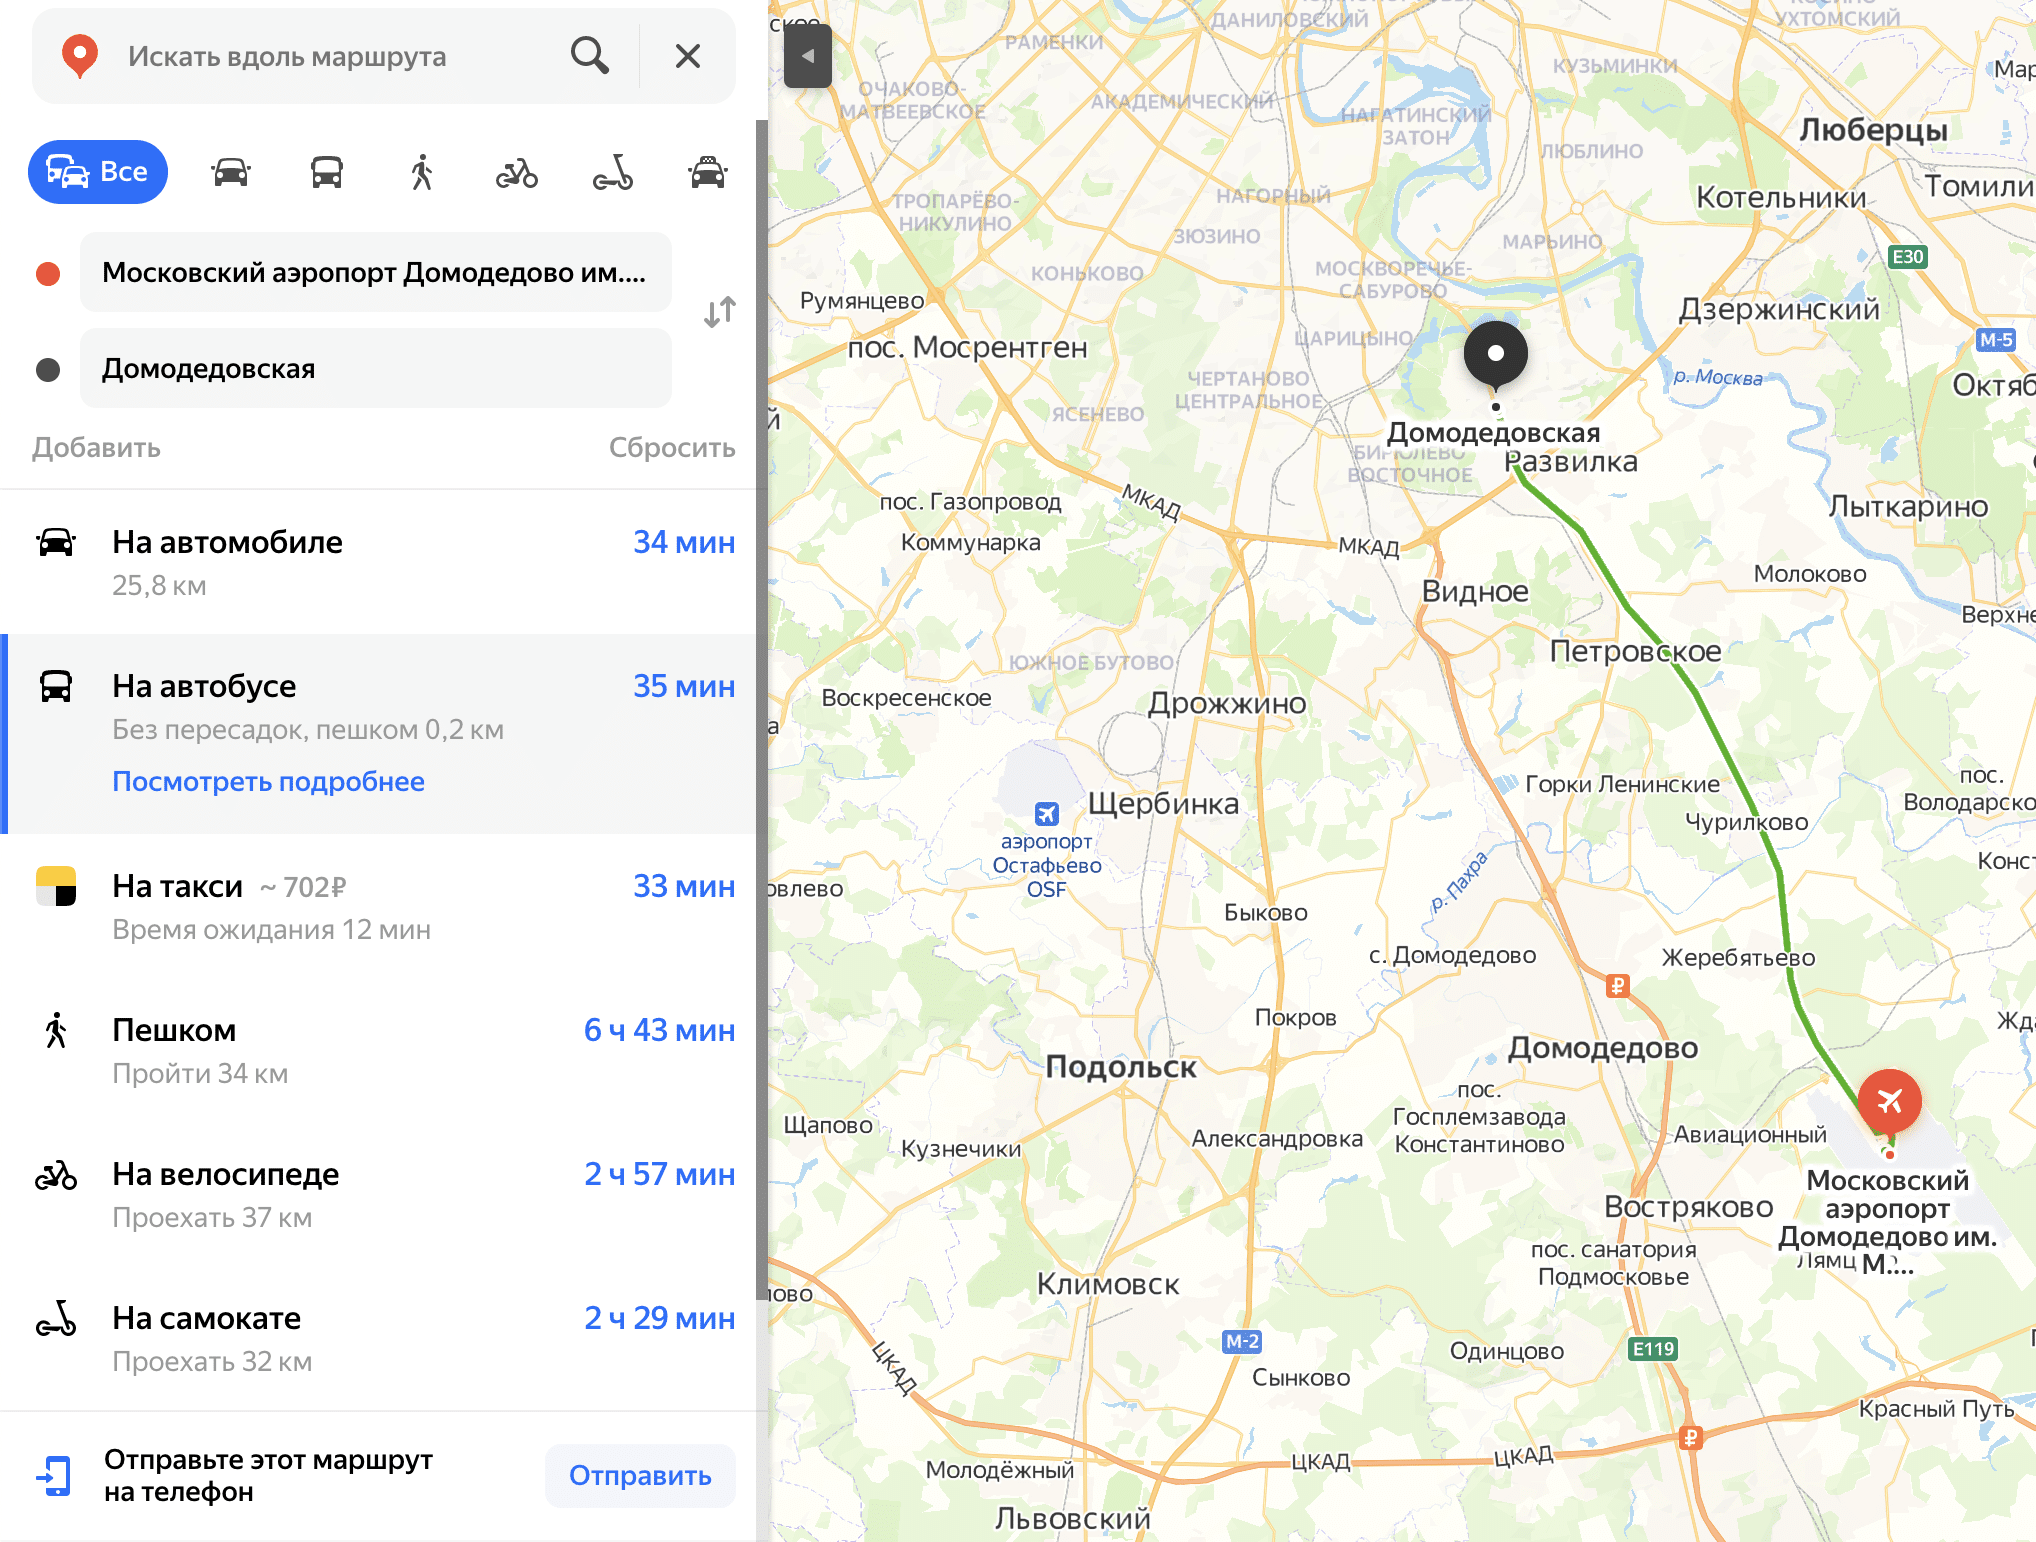This screenshot has height=1542, width=2036.
Task: Select the taxi mode icon
Action: (708, 172)
